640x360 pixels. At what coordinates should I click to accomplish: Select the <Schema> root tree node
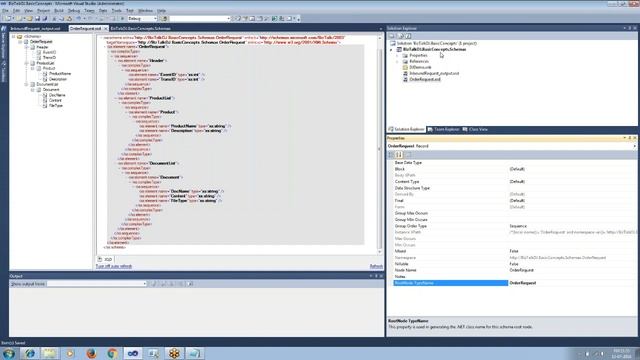(32, 36)
